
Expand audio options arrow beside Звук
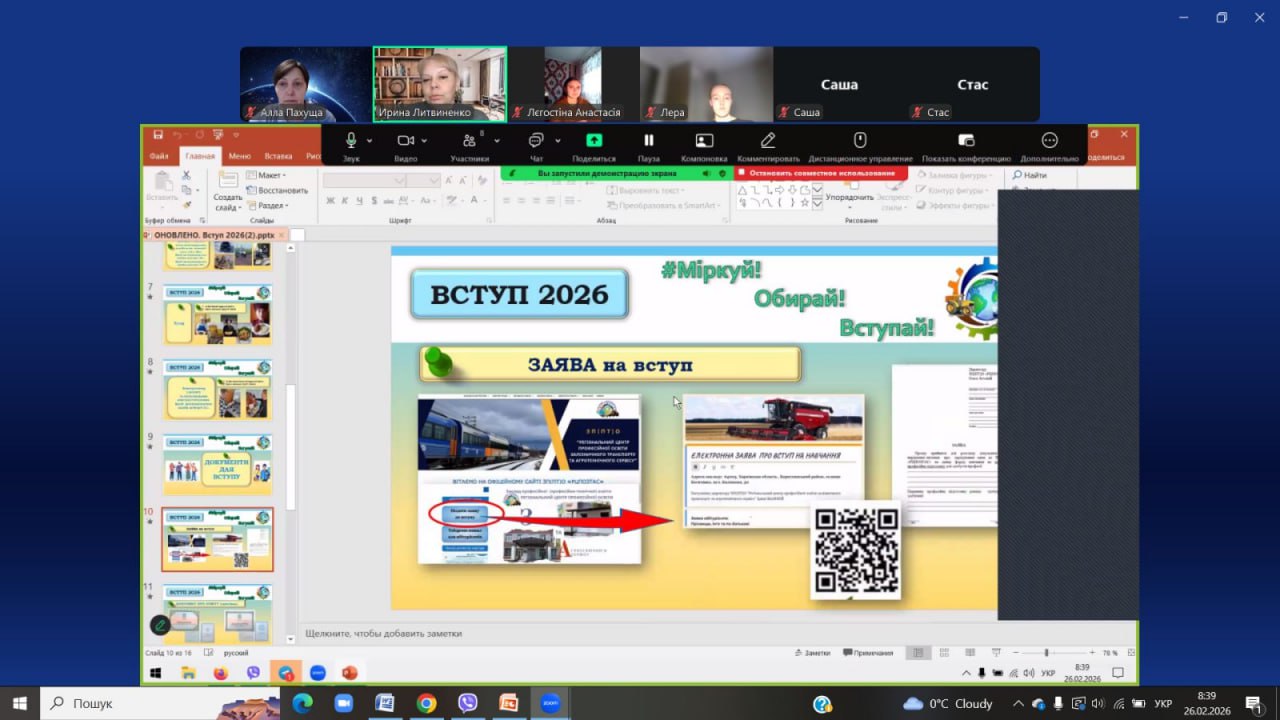[370, 141]
